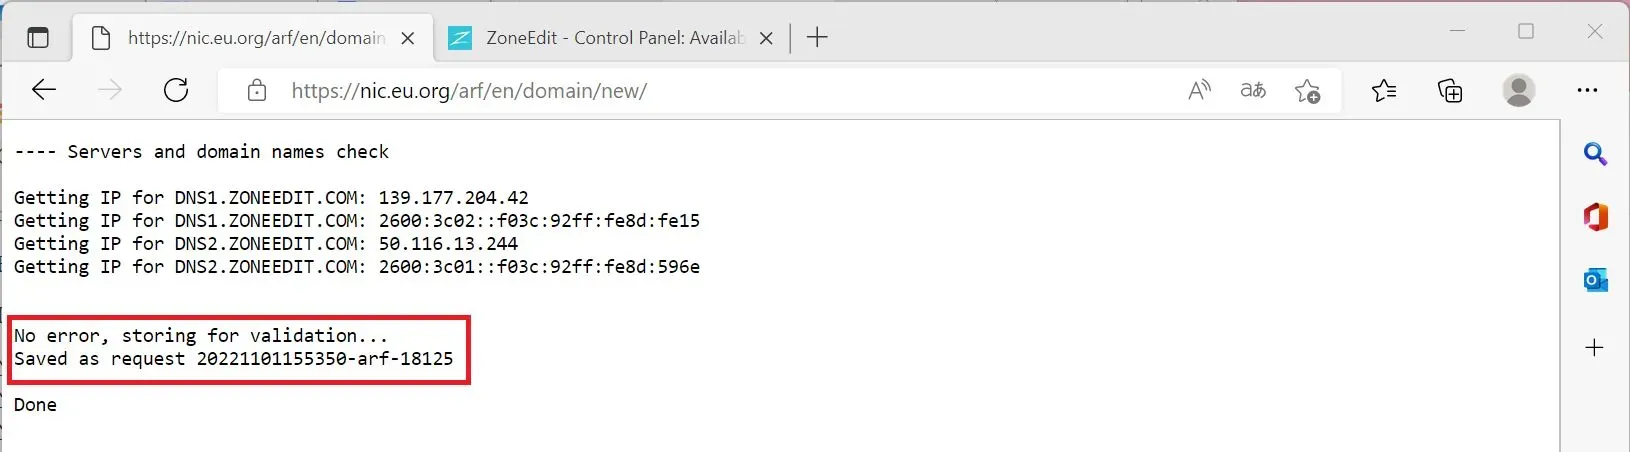Viewport: 1630px width, 452px height.
Task: Click the translate page icon
Action: click(x=1253, y=91)
